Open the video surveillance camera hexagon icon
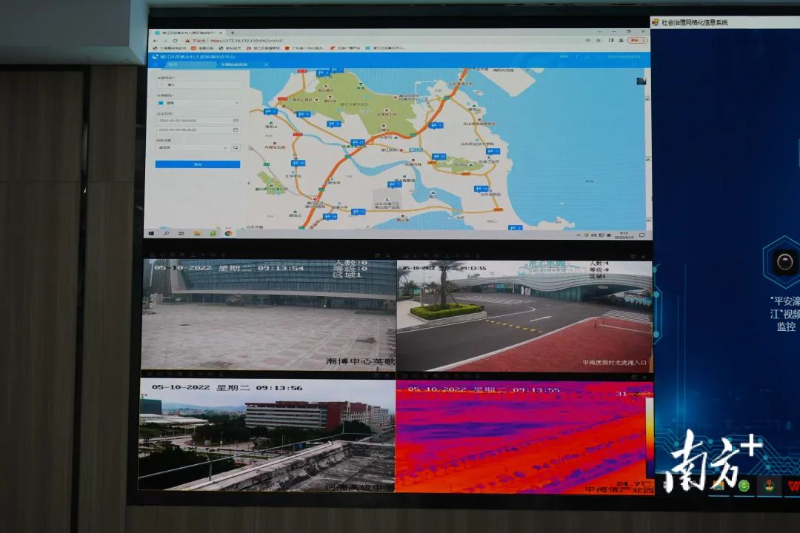Viewport: 800px width, 533px height. tap(784, 262)
